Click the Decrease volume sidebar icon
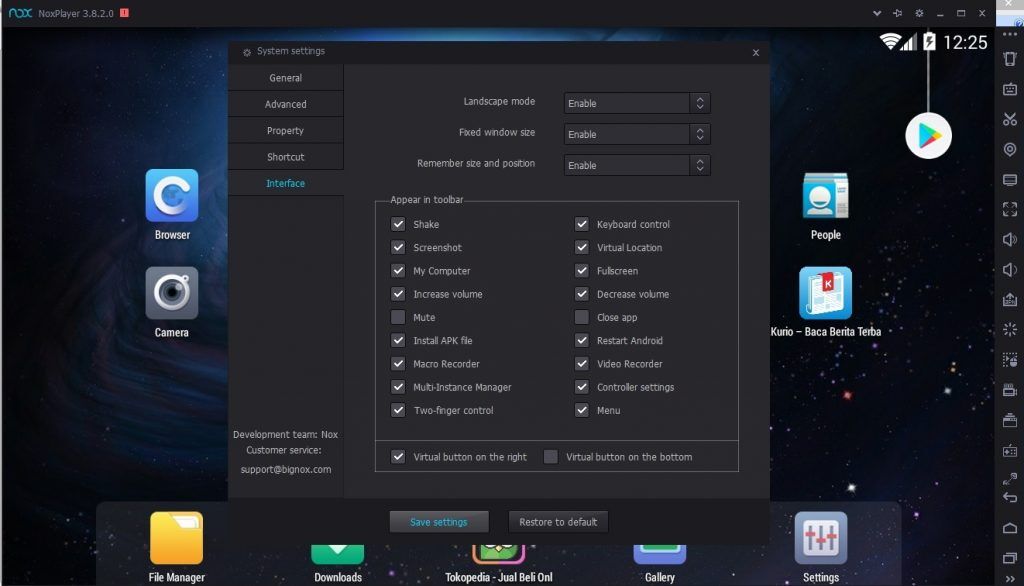Screen dimensions: 1024x586 click(1010, 269)
